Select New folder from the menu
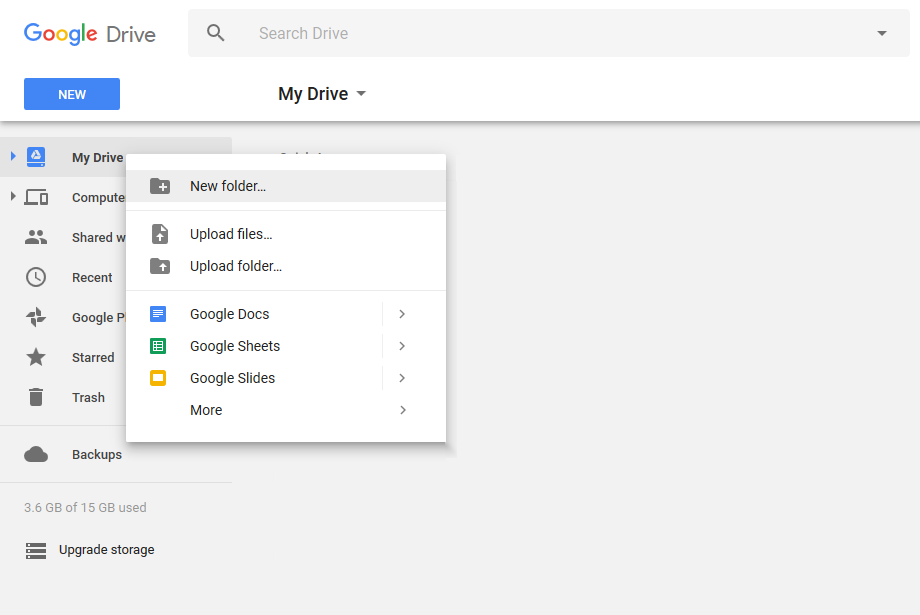The width and height of the screenshot is (920, 615). coord(228,186)
